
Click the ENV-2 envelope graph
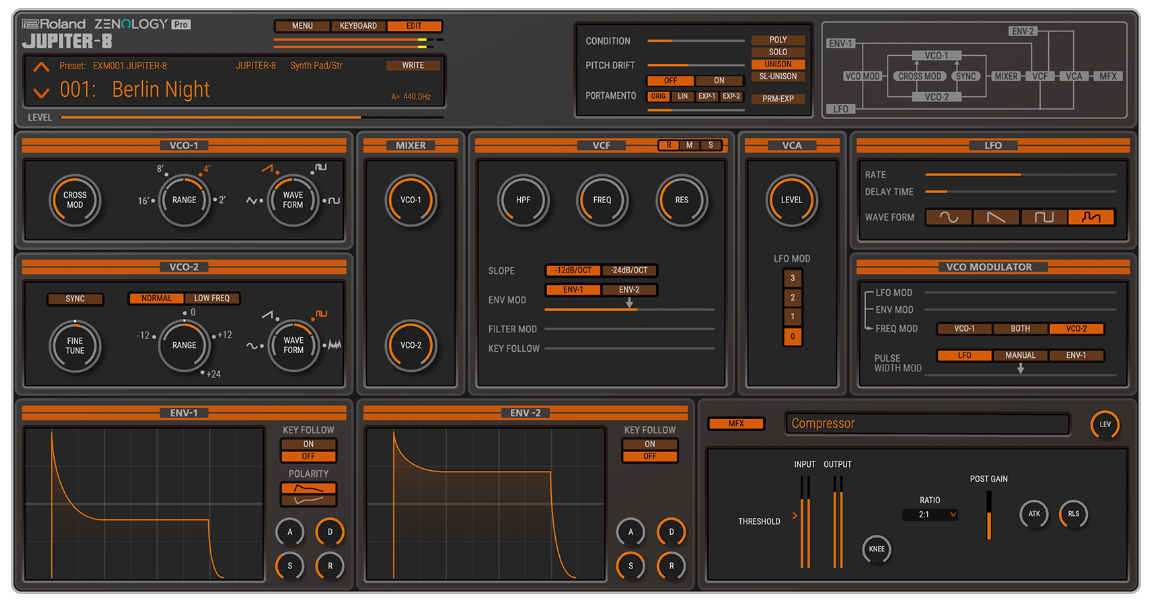[x=485, y=504]
